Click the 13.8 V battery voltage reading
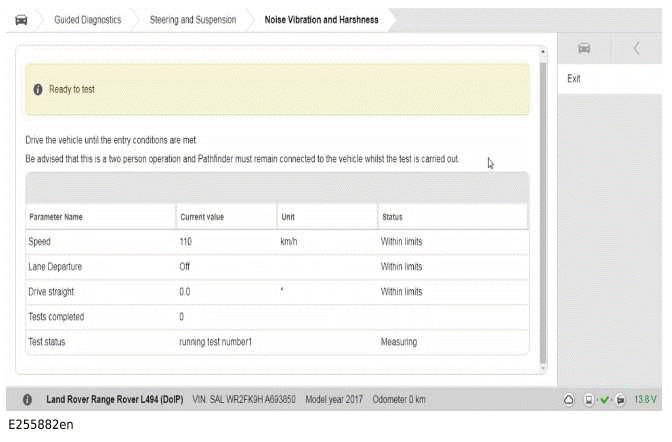This screenshot has width=672, height=442. (x=645, y=400)
